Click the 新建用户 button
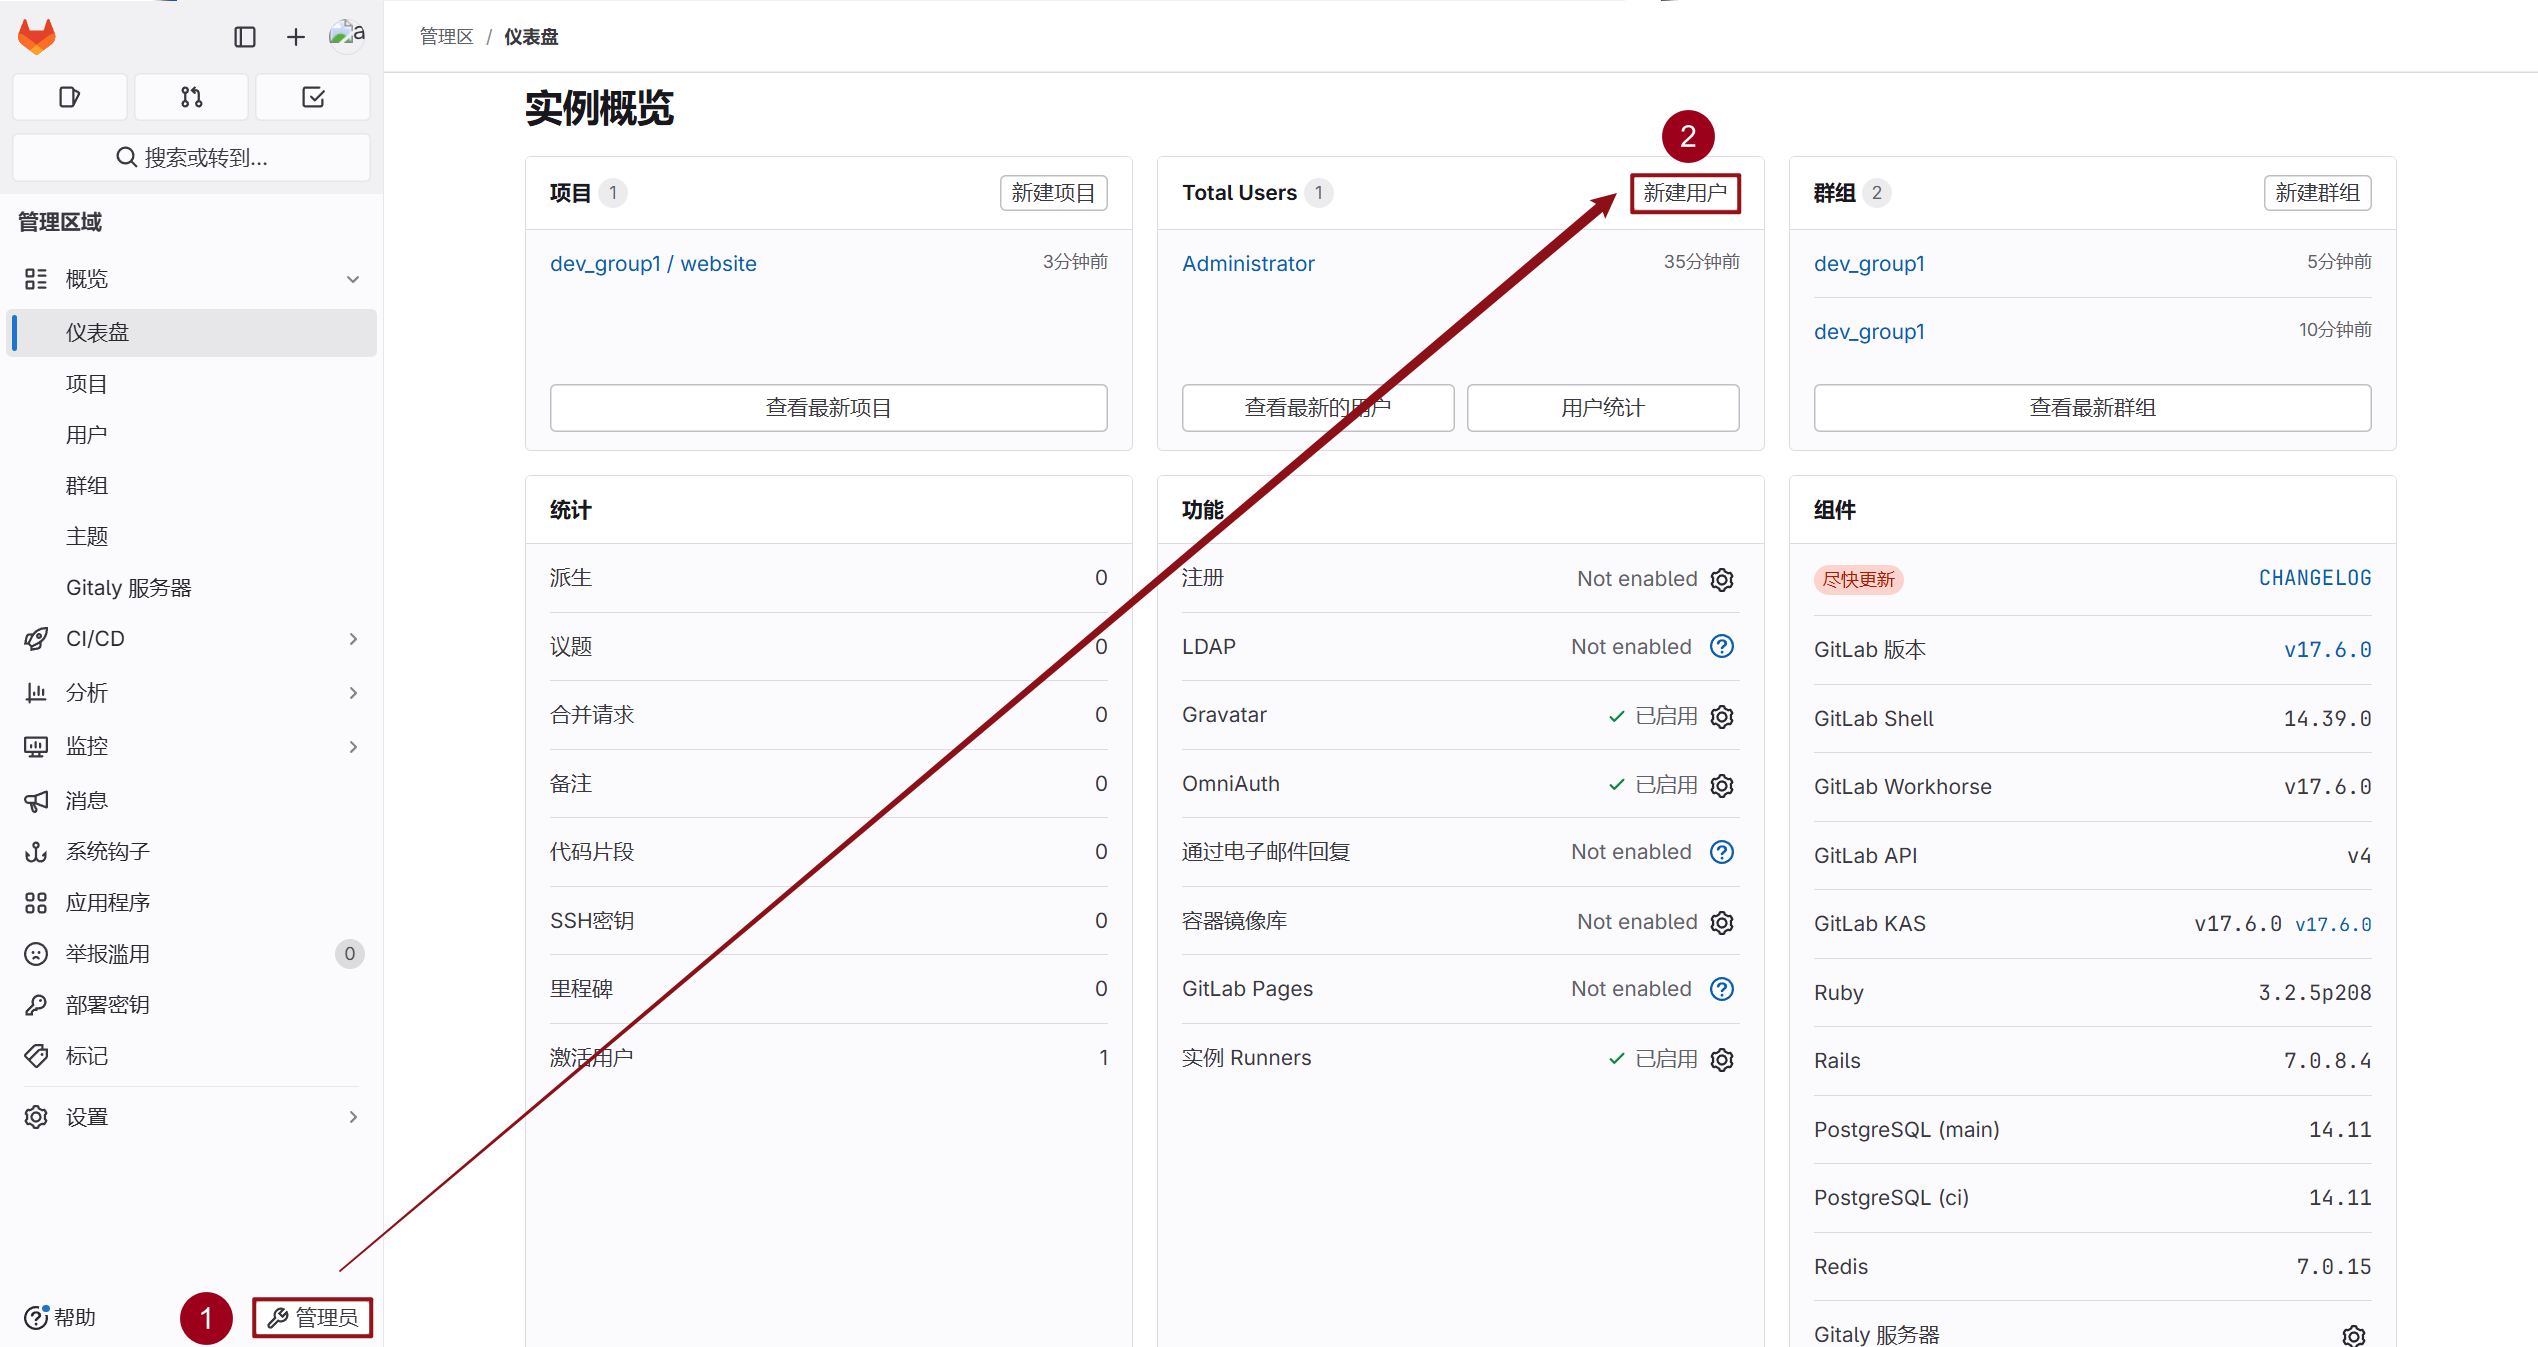This screenshot has height=1347, width=2538. click(x=1685, y=193)
